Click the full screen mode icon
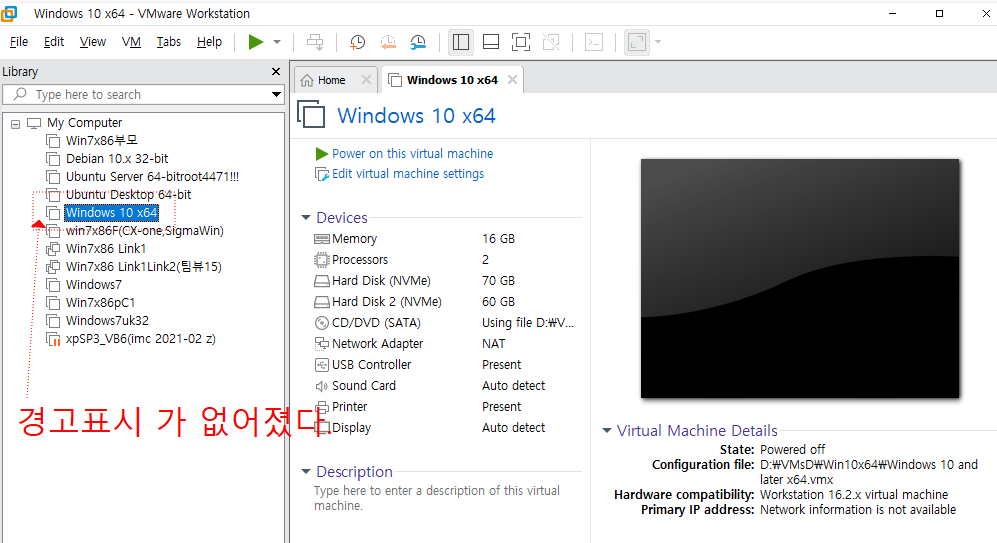The width and height of the screenshot is (997, 543). pyautogui.click(x=521, y=42)
